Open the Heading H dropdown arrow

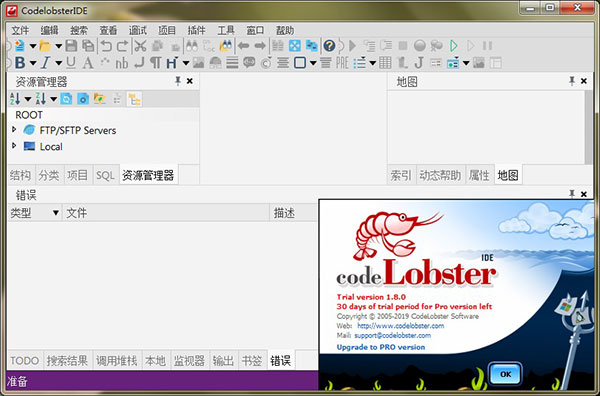(186, 63)
